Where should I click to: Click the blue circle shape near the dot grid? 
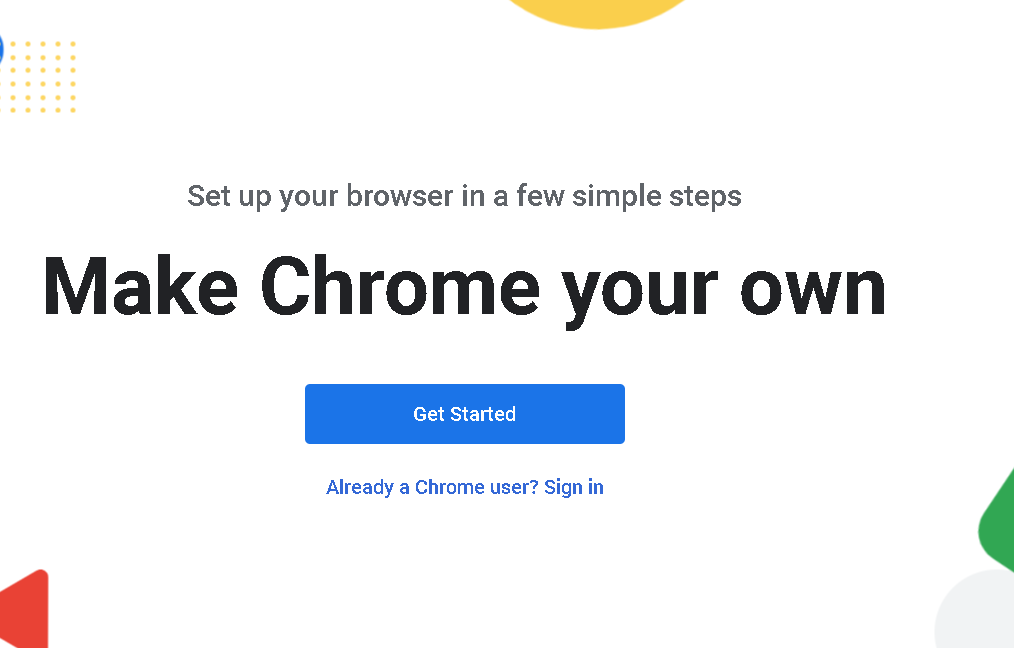point(2,48)
